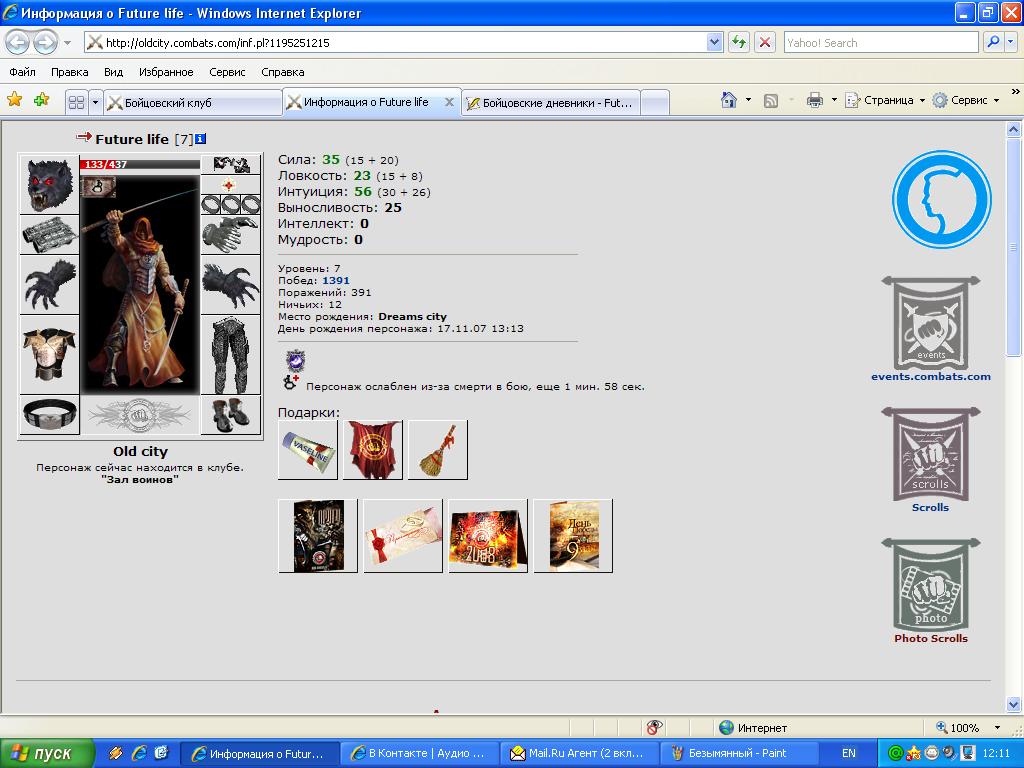Open the Photo Scrolls link
The height and width of the screenshot is (768, 1024).
point(931,638)
